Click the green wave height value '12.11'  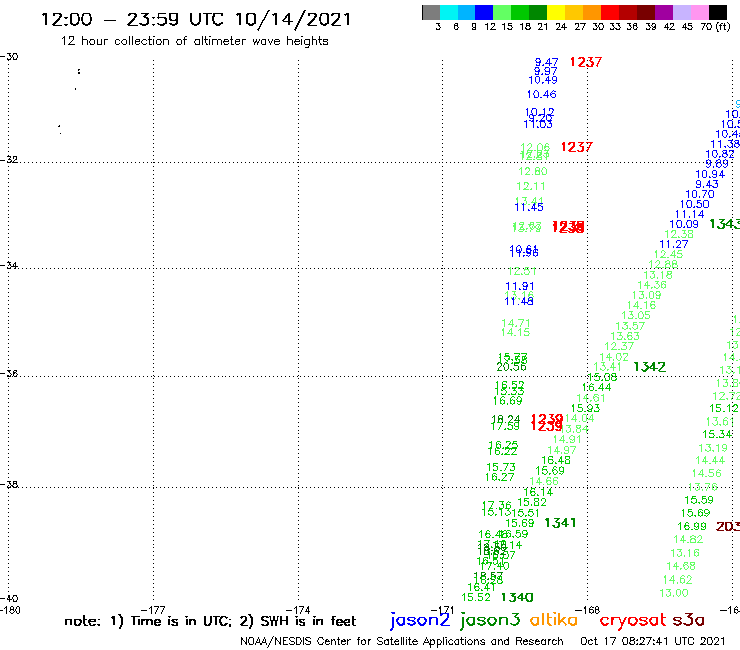point(531,186)
